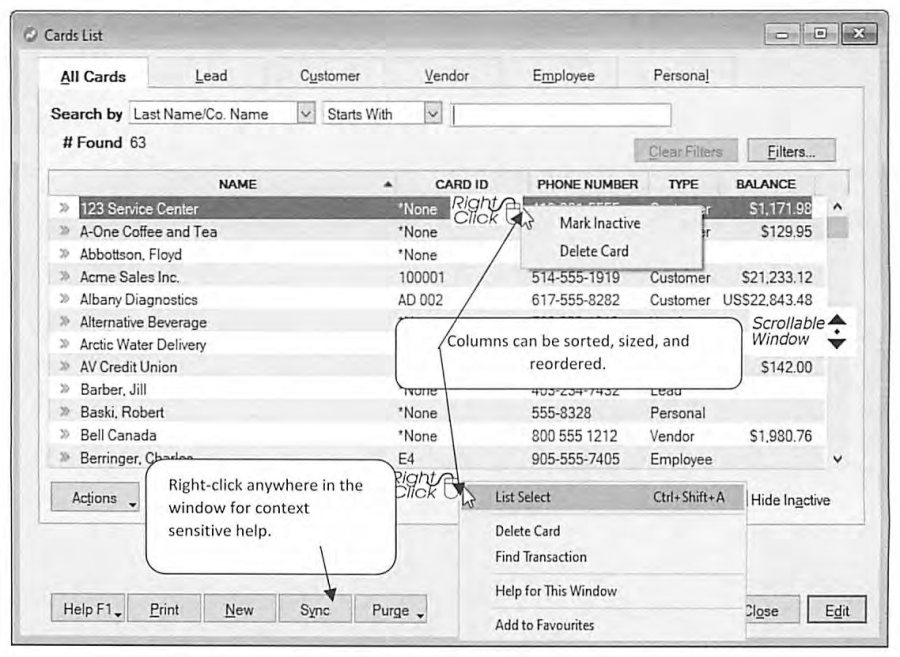This screenshot has width=900, height=657.
Task: Sort by the TYPE column header
Action: coord(683,184)
